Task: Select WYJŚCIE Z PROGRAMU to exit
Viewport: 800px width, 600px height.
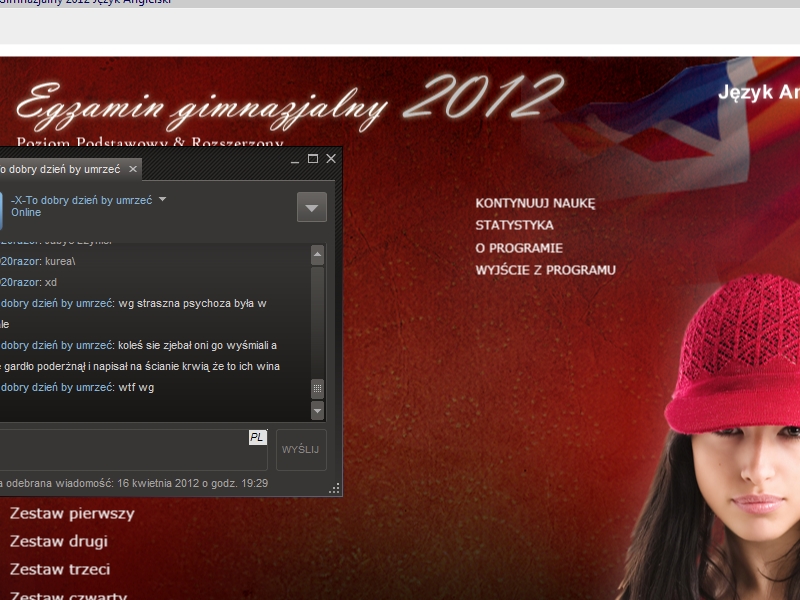Action: coord(545,270)
